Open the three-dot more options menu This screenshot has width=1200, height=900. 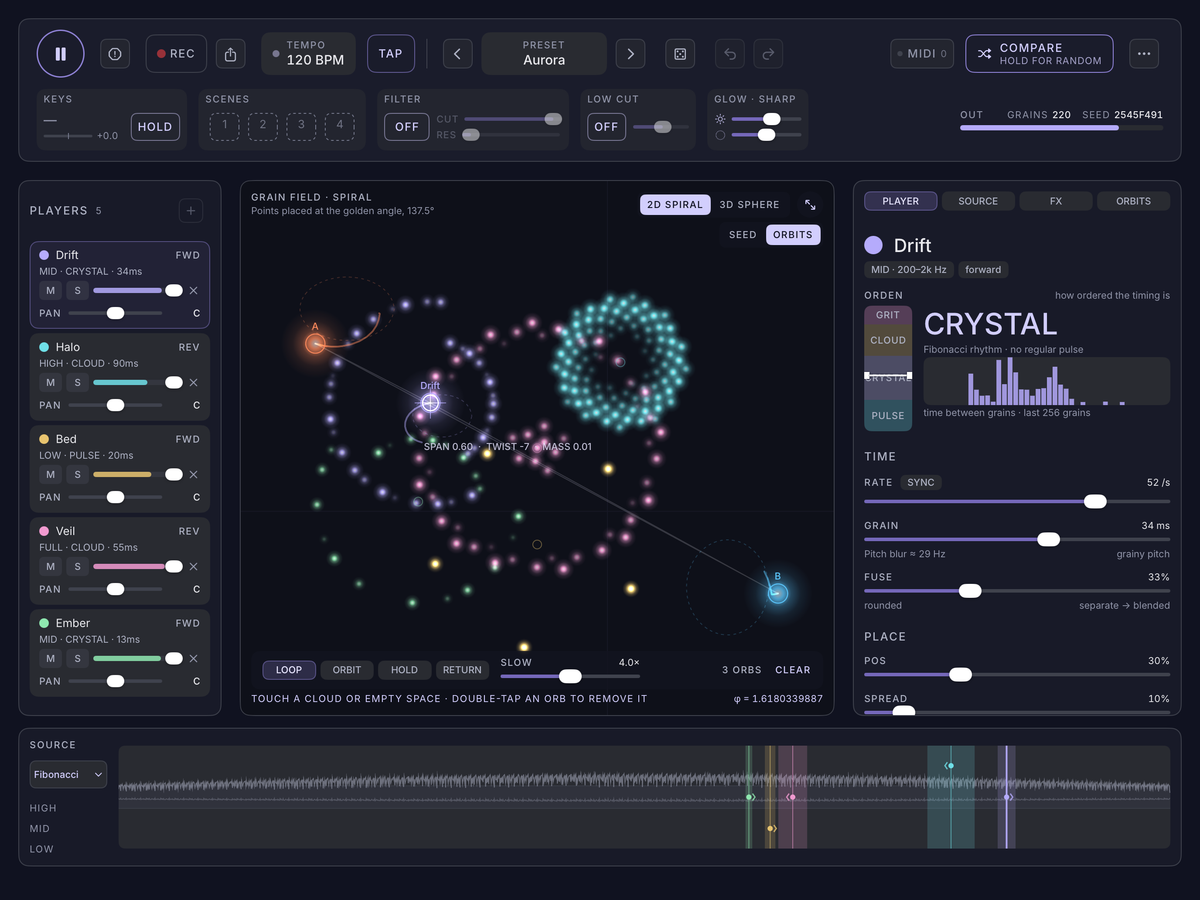tap(1144, 54)
